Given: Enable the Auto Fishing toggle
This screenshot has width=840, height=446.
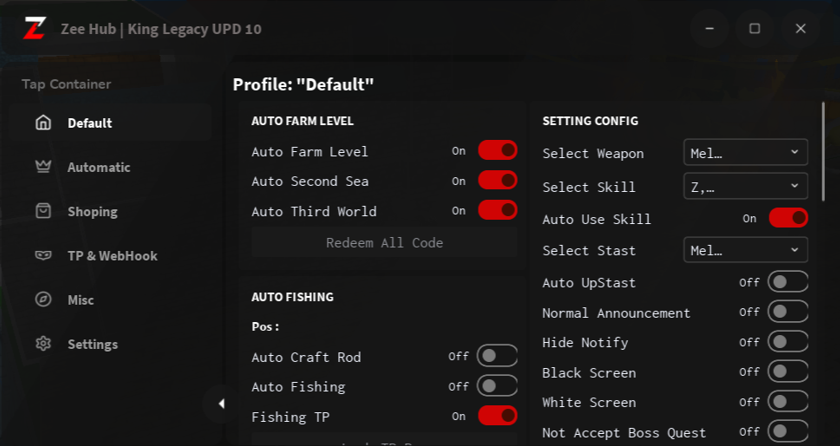Looking at the screenshot, I should 497,386.
